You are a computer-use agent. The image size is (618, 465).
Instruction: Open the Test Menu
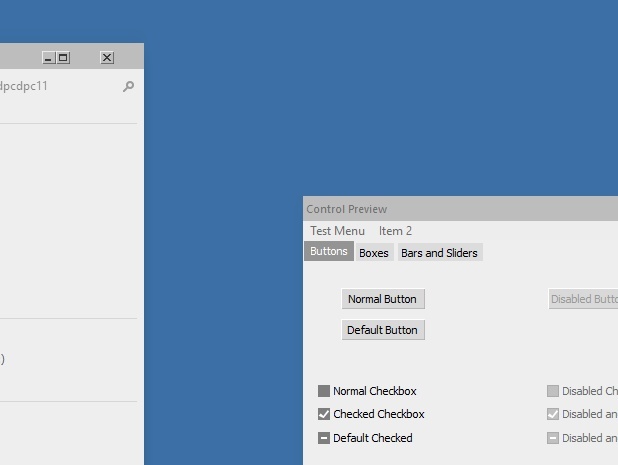point(337,231)
